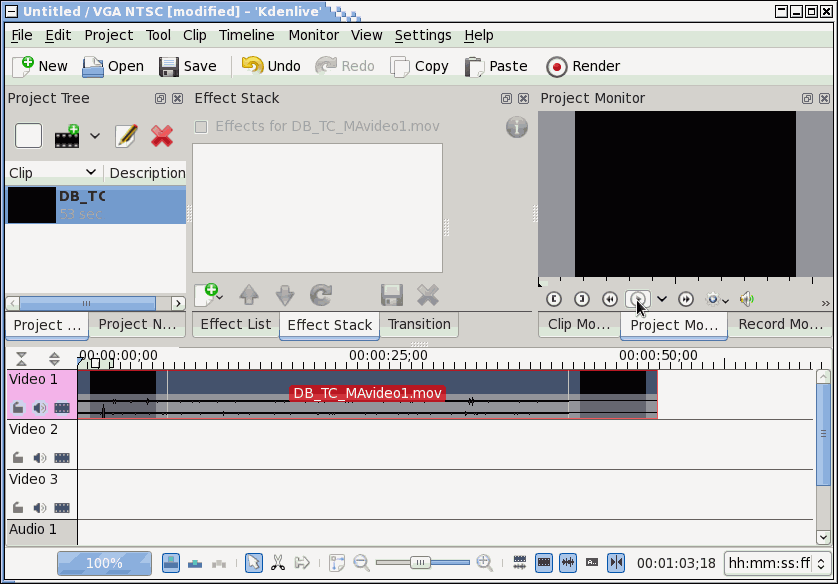Click the 100% thumbnail size bar
This screenshot has height=584, width=838.
(104, 563)
